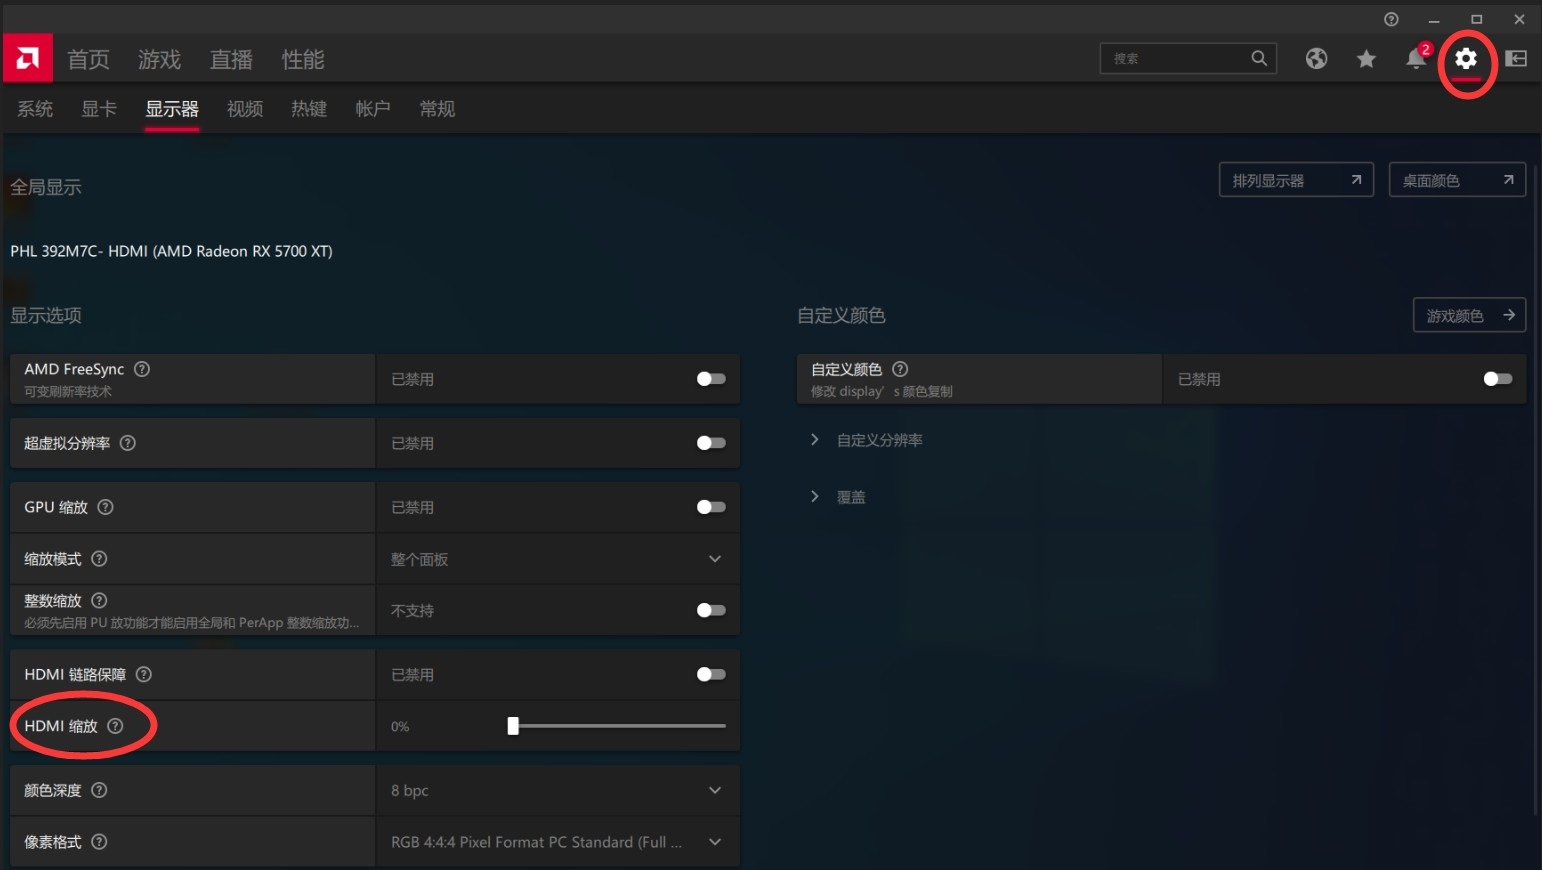Select 显示器 subtab
Screen dimensions: 1542x870
pyautogui.click(x=172, y=109)
